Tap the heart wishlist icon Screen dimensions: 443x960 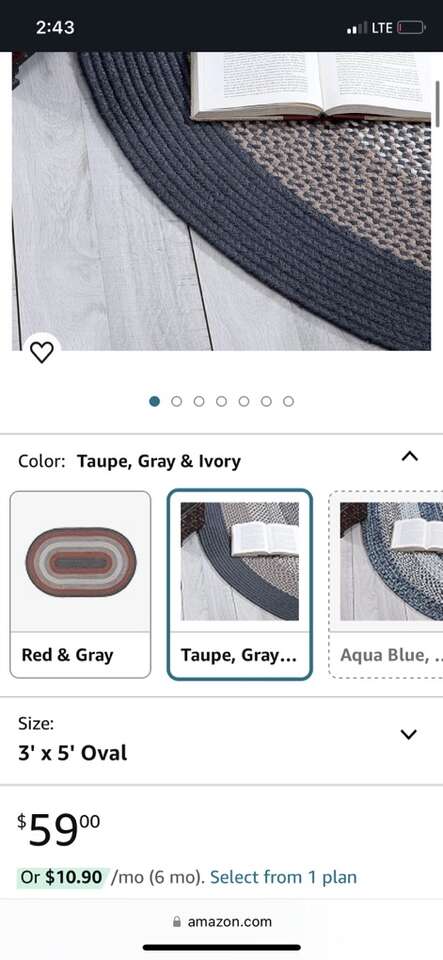point(42,351)
